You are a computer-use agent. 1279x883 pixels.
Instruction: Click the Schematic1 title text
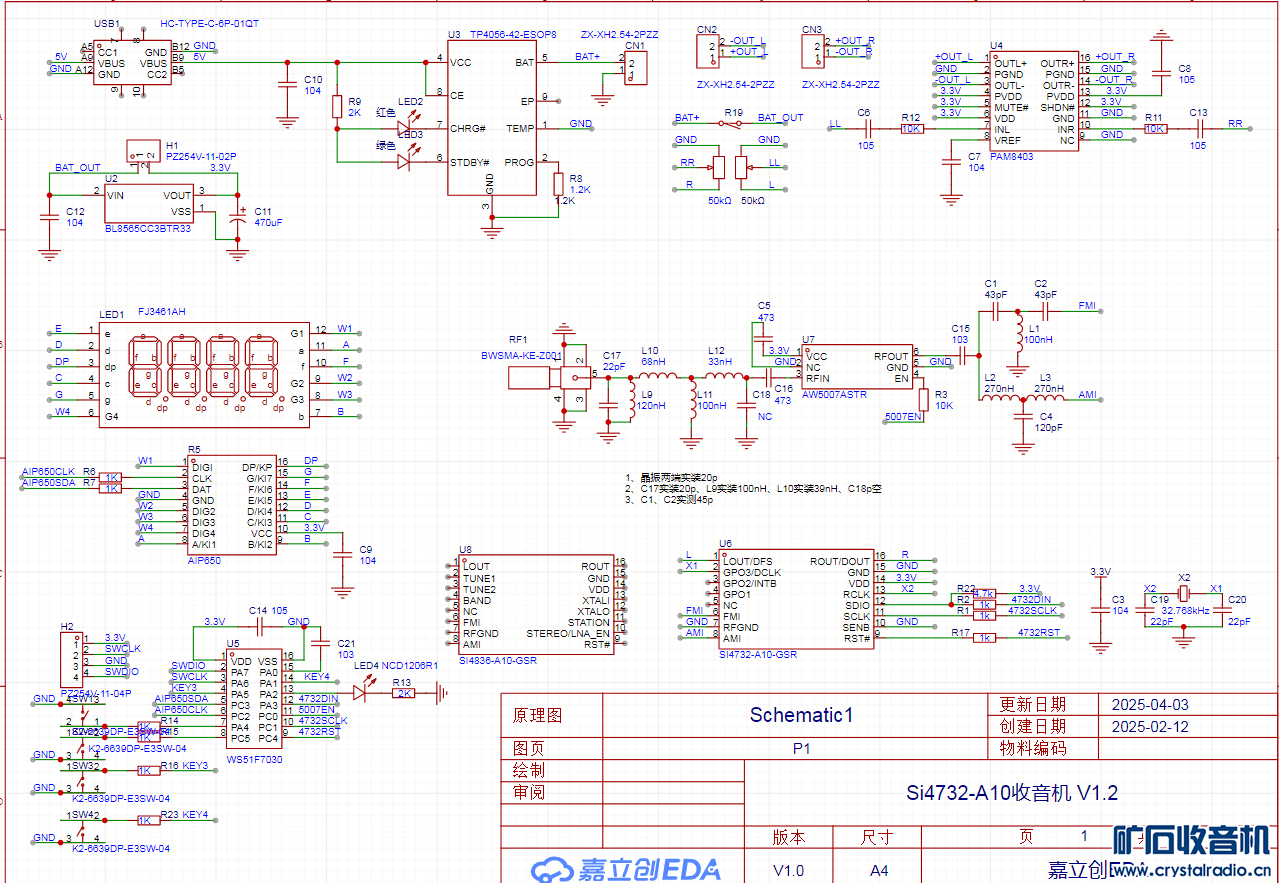pos(801,715)
